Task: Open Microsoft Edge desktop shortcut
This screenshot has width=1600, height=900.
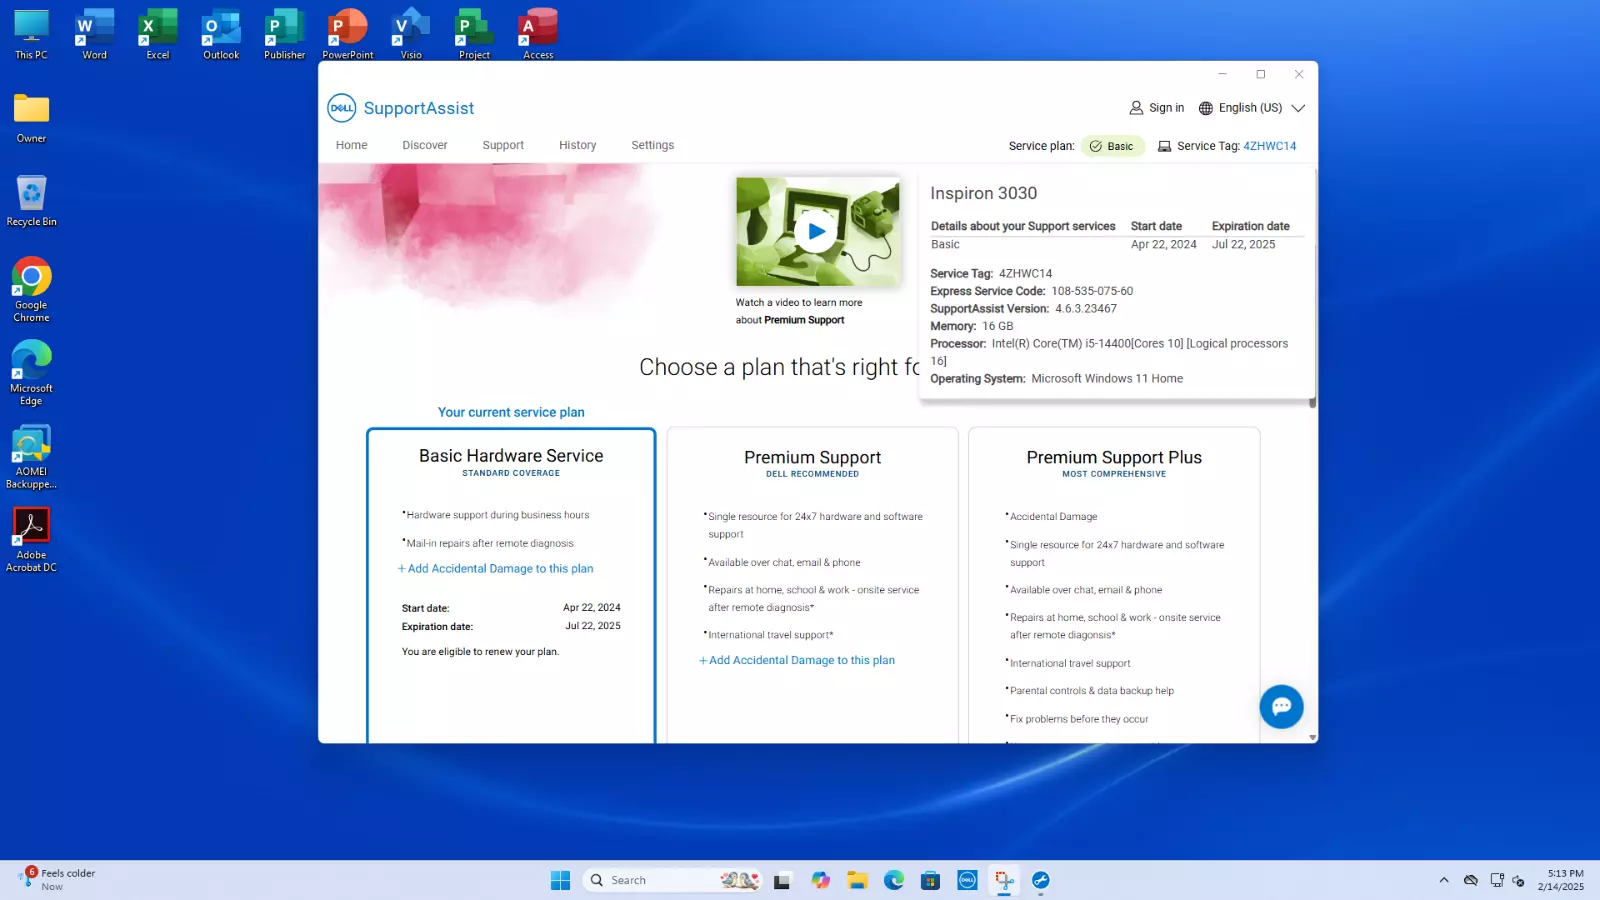Action: pos(31,373)
